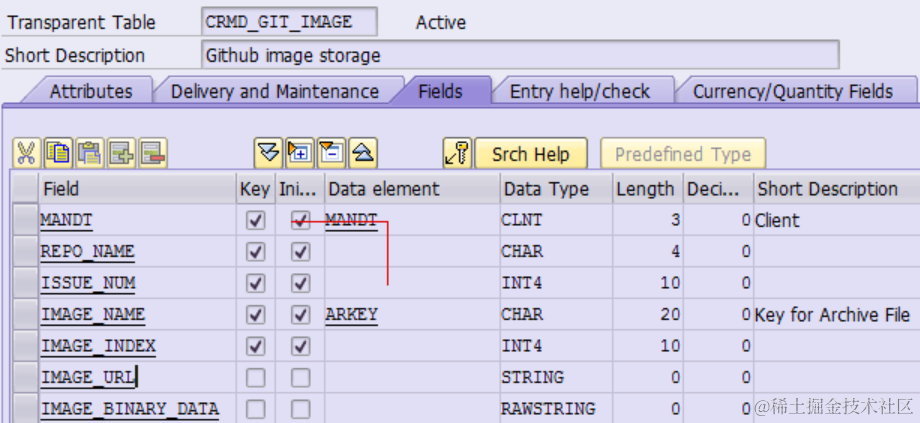Image resolution: width=920 pixels, height=423 pixels.
Task: Click the Foreign Keys key icon
Action: 457,154
